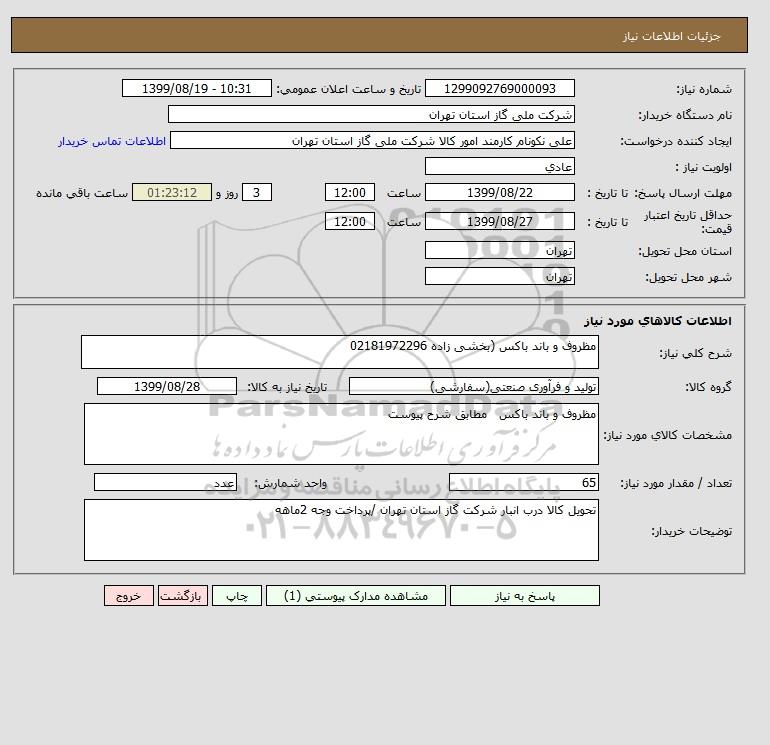Click the بازگشت back button
The image size is (770, 745).
183,596
